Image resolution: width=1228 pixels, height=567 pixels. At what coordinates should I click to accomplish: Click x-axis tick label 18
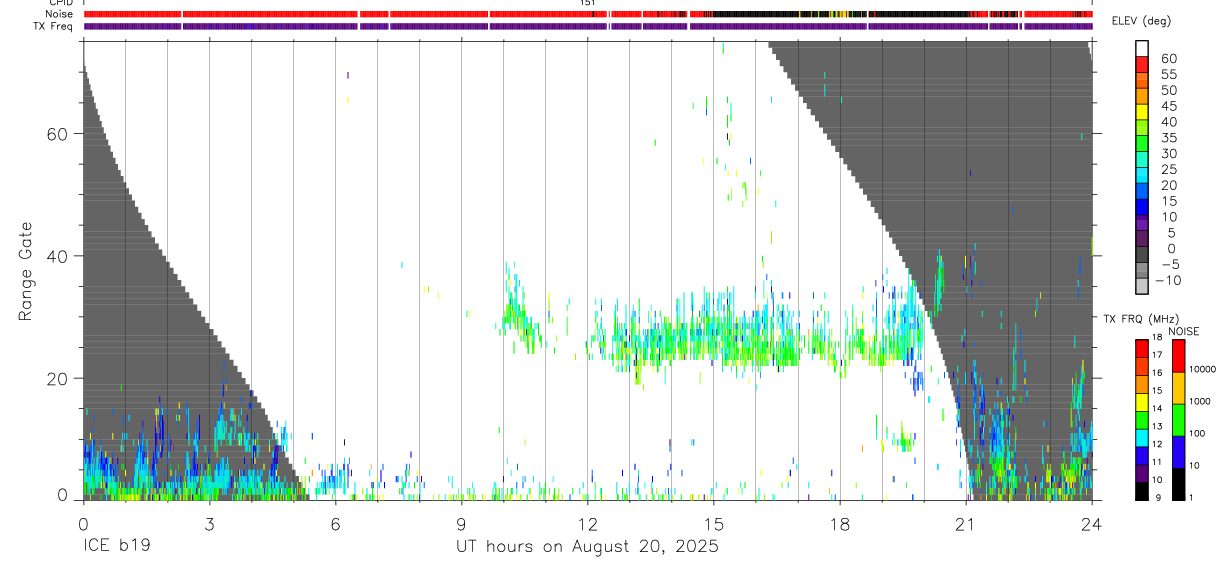[839, 523]
